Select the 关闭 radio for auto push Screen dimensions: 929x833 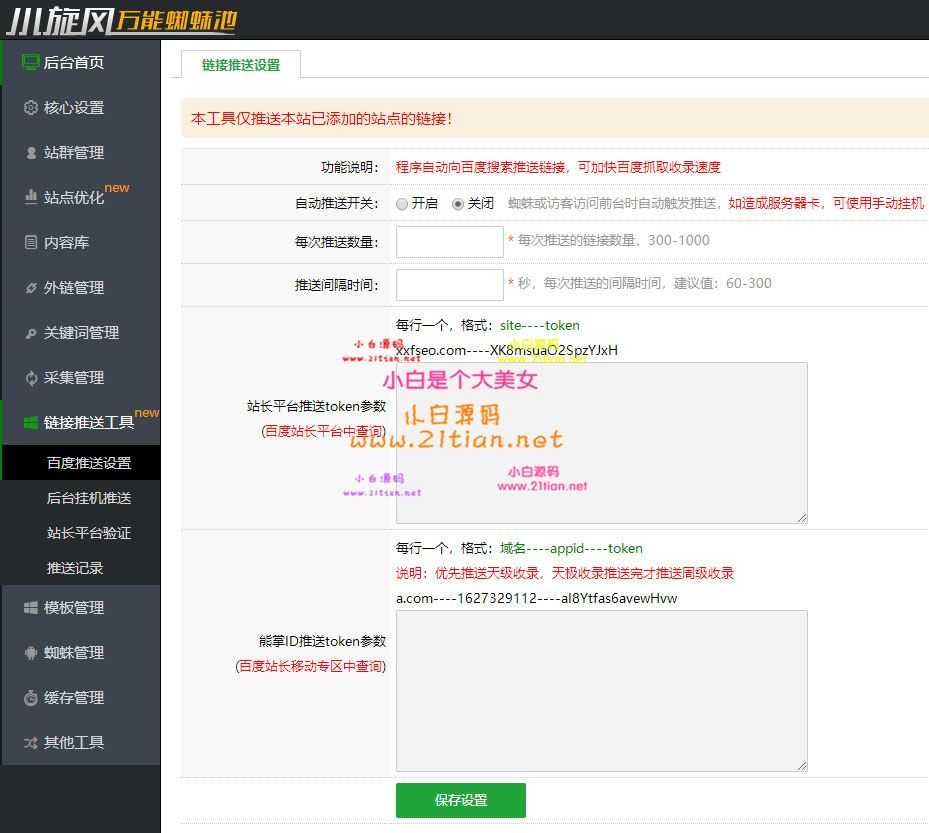458,204
